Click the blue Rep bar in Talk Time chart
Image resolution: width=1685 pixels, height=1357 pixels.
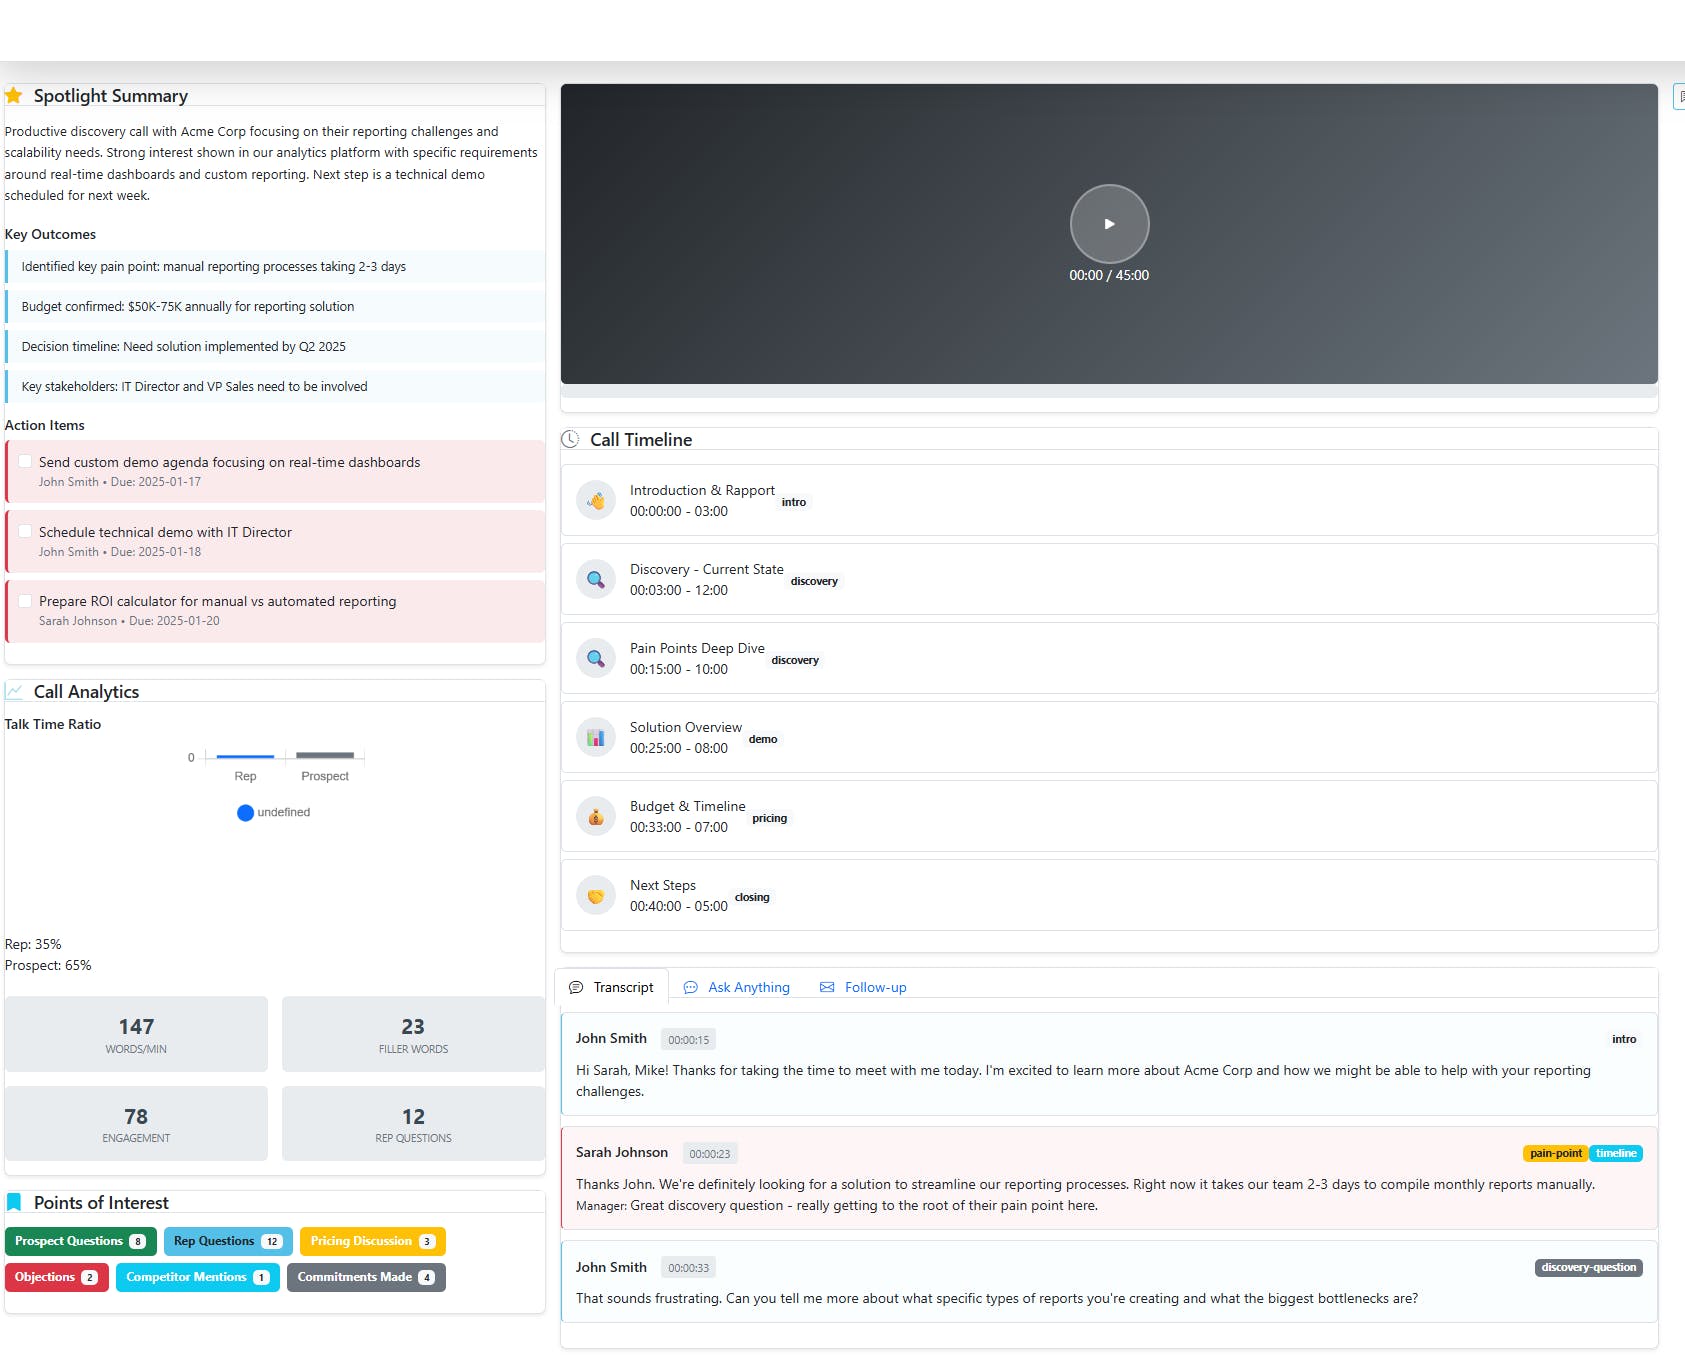click(x=245, y=756)
